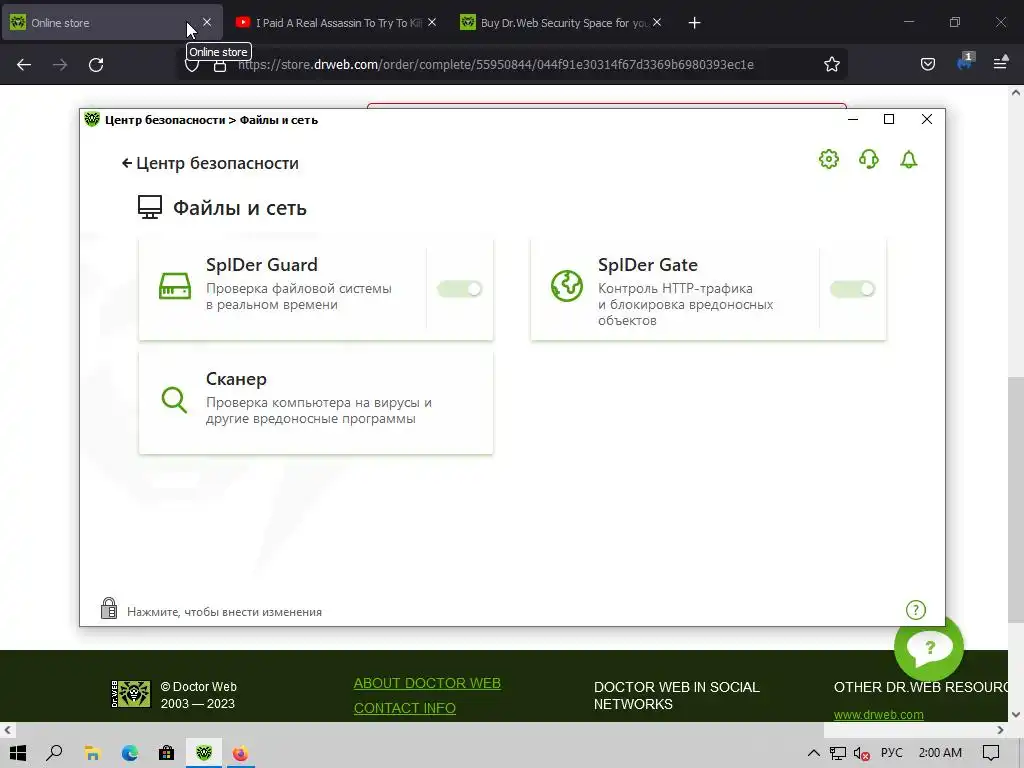The width and height of the screenshot is (1024, 768).
Task: Open the green chat help bubble
Action: click(x=929, y=647)
